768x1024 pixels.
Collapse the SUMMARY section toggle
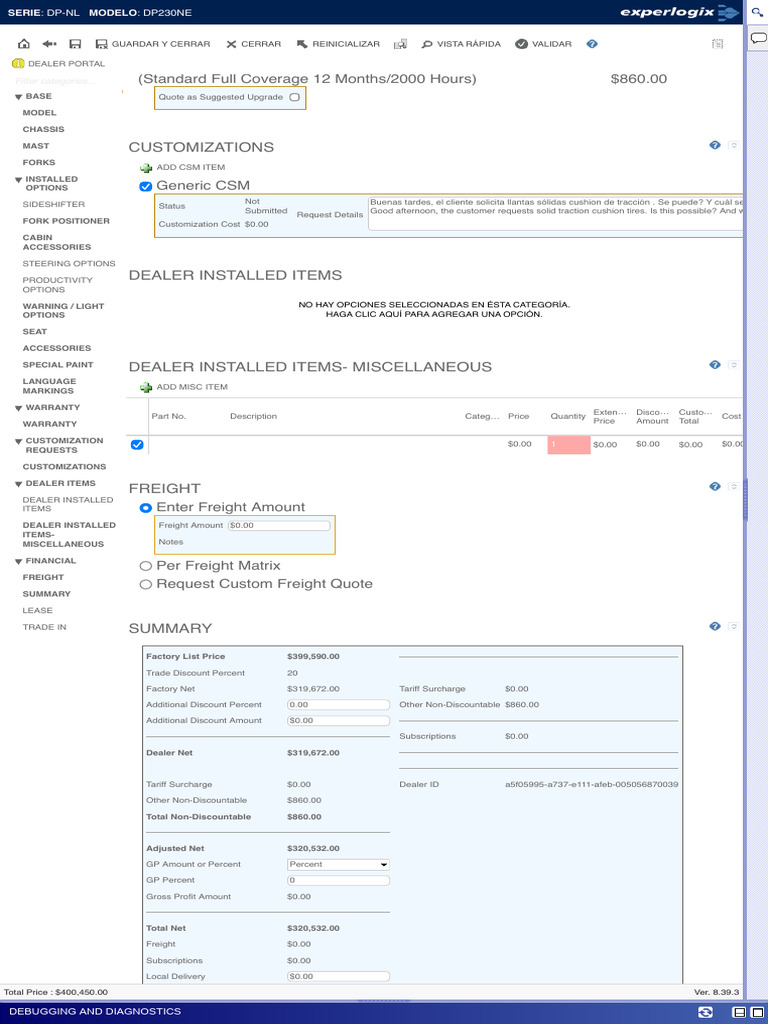(733, 626)
